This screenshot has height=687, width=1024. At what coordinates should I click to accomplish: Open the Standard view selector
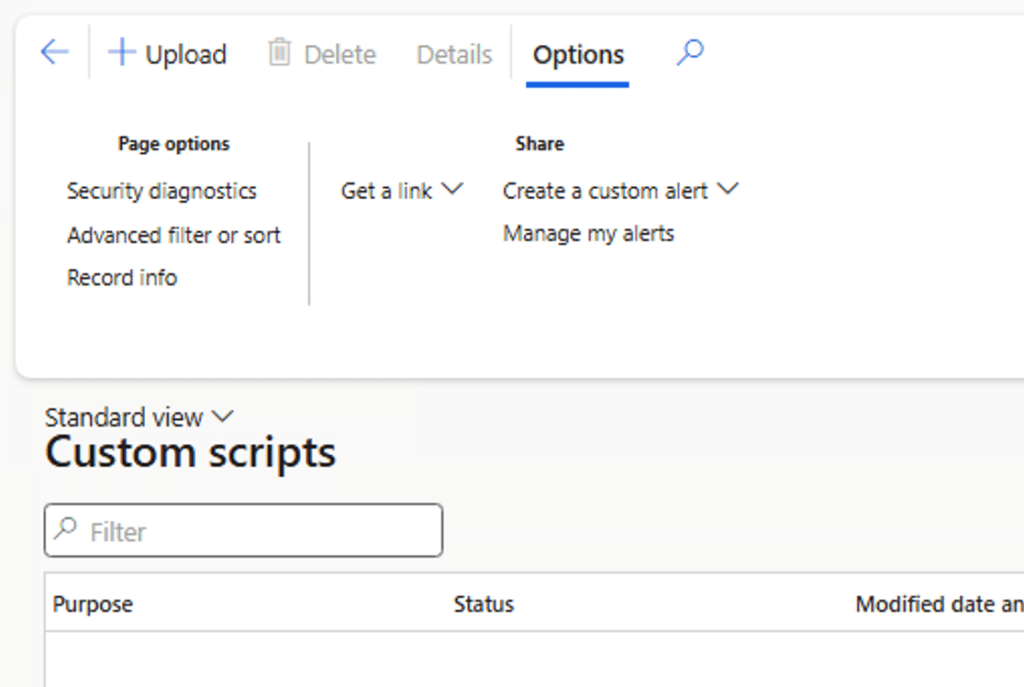point(138,417)
